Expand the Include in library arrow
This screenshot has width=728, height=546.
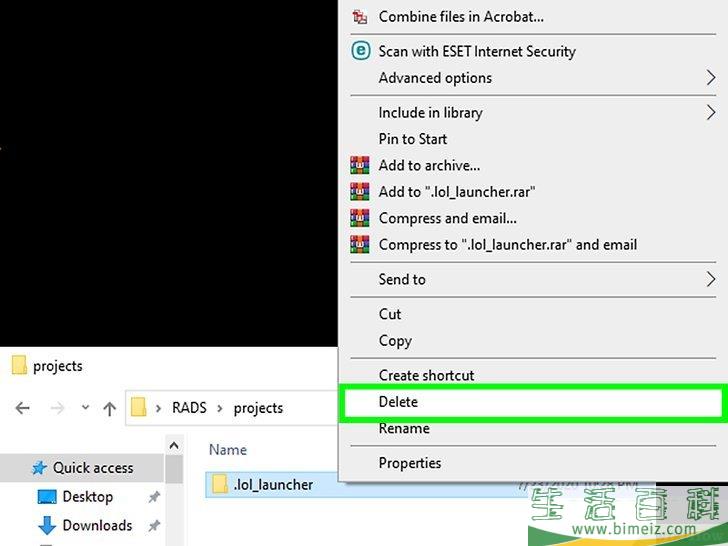pyautogui.click(x=711, y=112)
